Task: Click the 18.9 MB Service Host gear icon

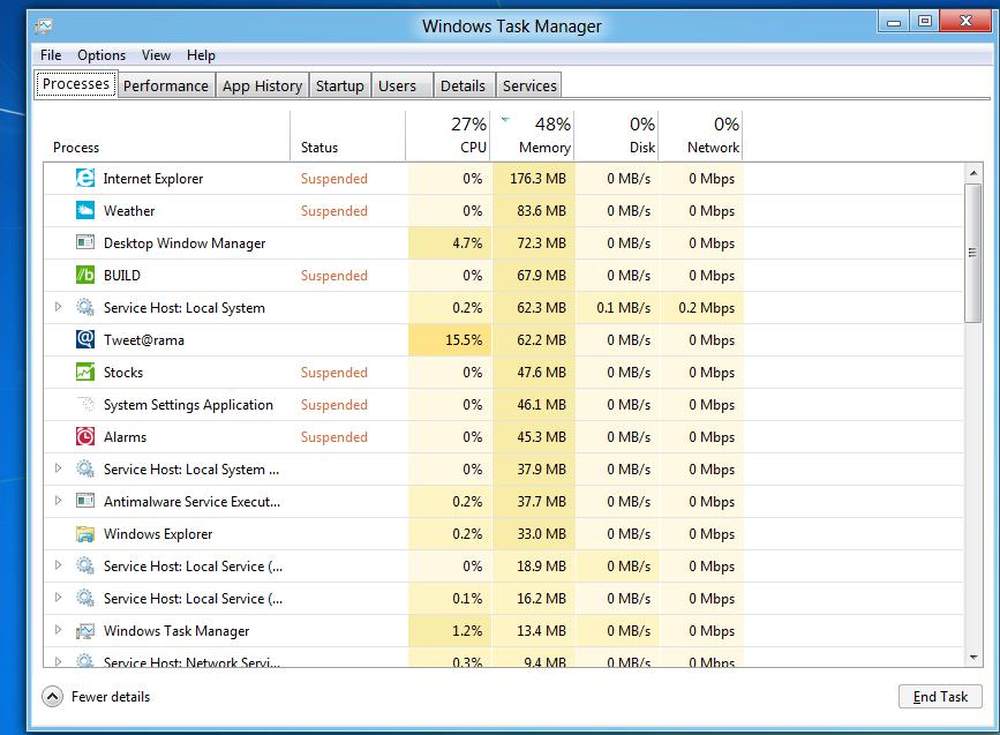Action: [x=85, y=565]
